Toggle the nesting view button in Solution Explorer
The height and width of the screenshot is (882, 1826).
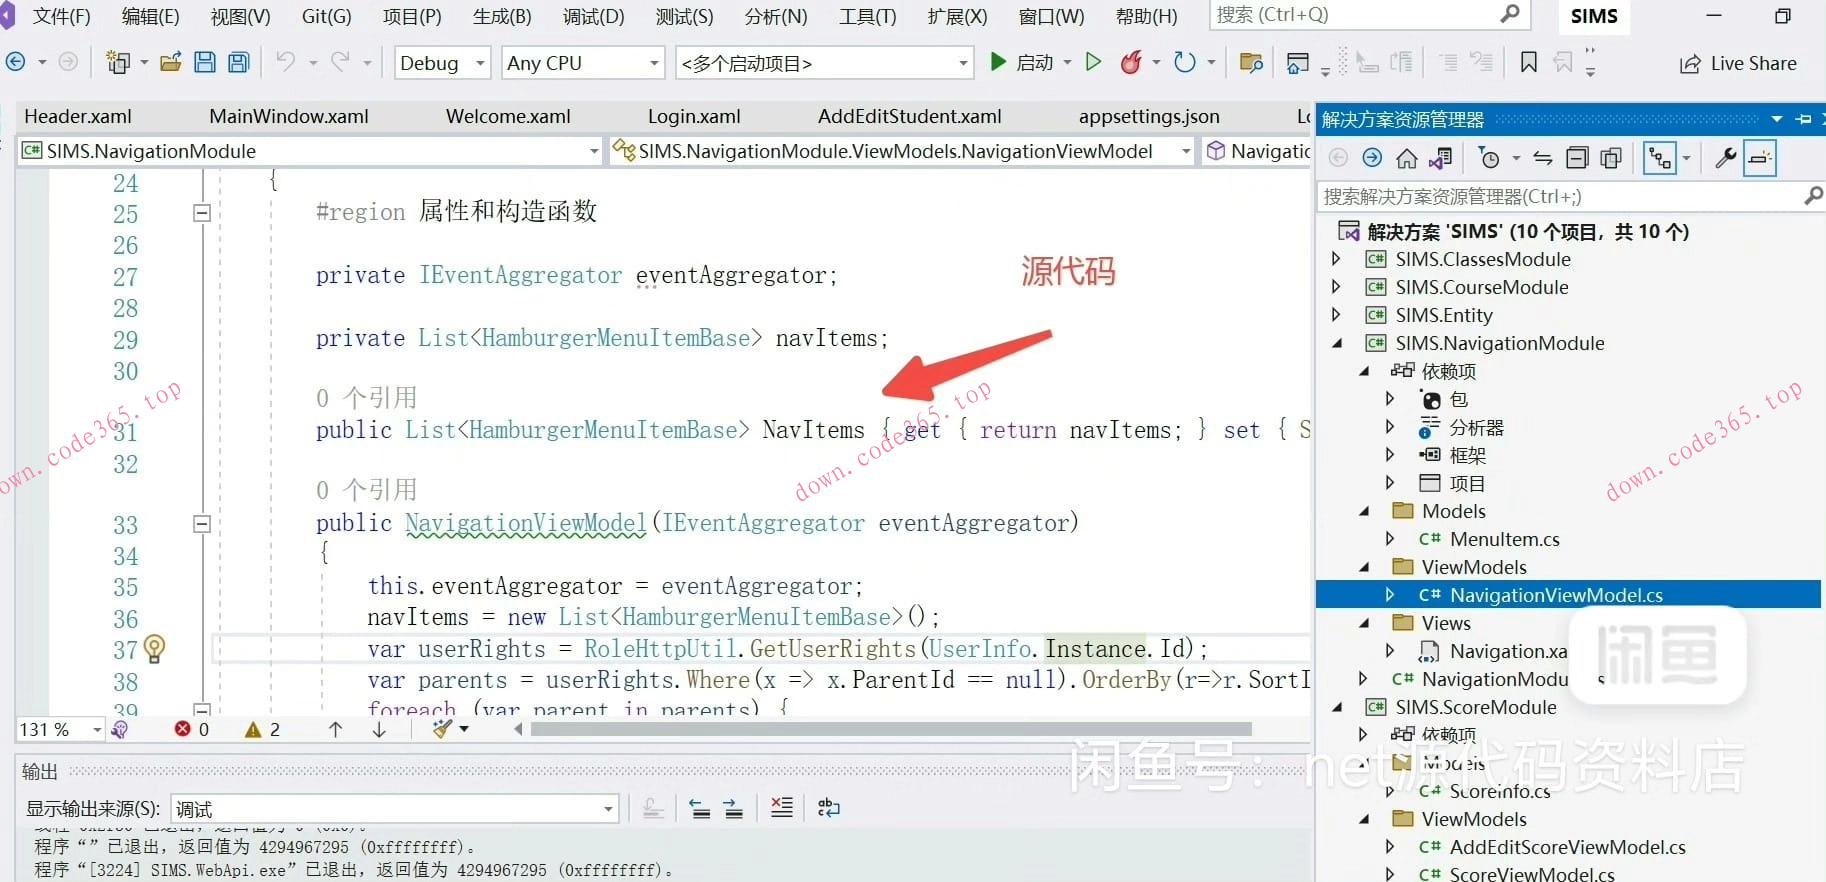[x=1661, y=158]
